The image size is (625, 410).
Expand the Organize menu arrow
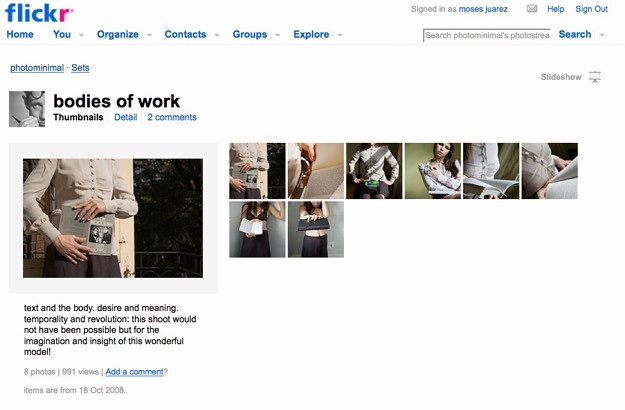[149, 35]
